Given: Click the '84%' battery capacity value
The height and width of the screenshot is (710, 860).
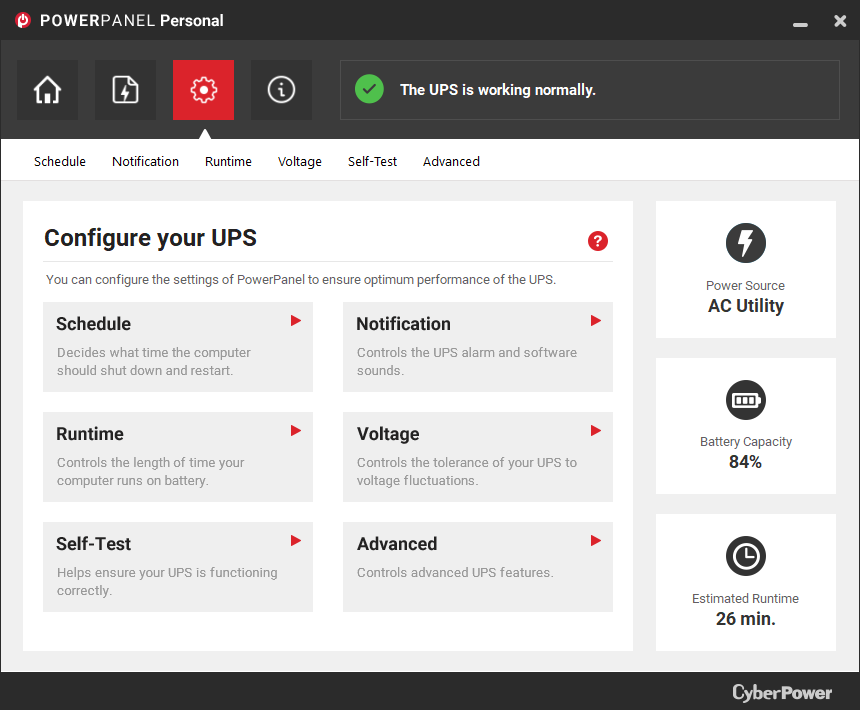Looking at the screenshot, I should point(745,462).
